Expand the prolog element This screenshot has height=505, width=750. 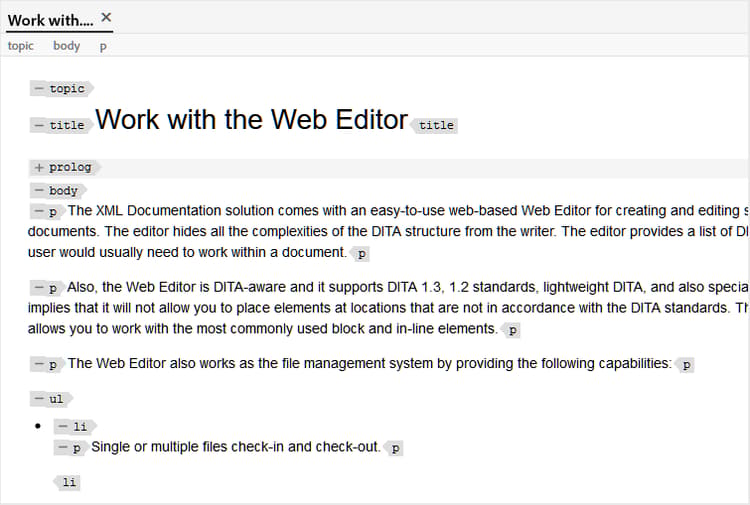click(x=39, y=167)
